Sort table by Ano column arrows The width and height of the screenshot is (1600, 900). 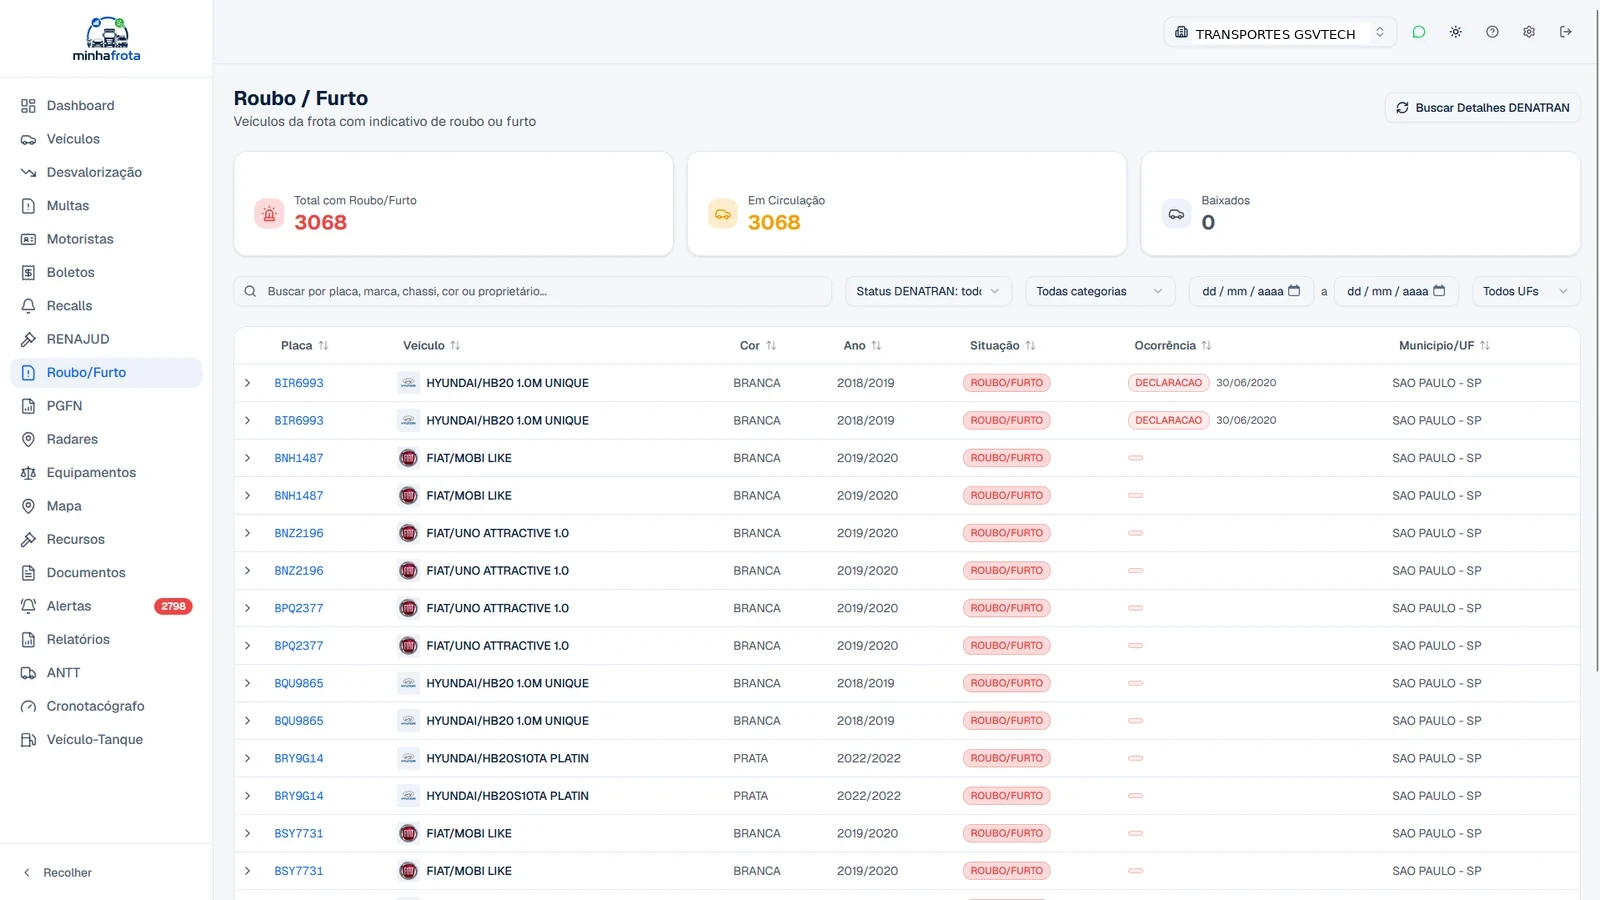point(876,346)
